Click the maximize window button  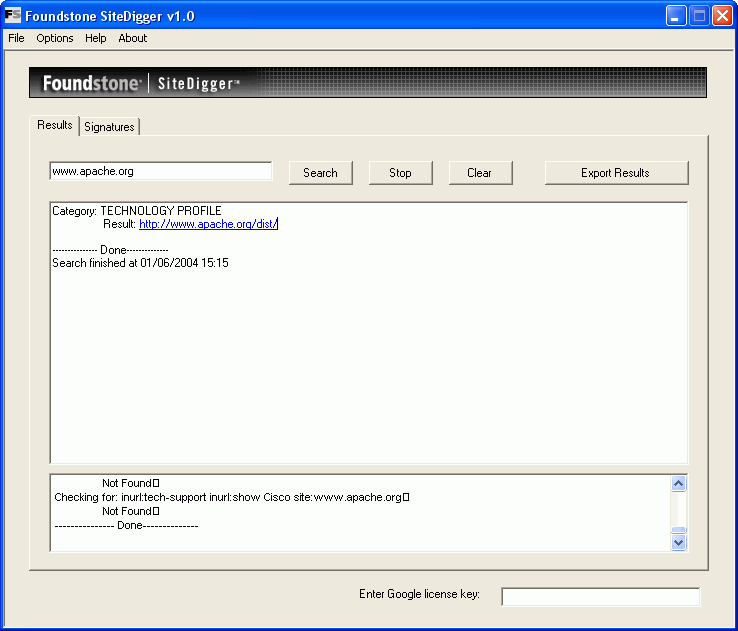point(699,16)
